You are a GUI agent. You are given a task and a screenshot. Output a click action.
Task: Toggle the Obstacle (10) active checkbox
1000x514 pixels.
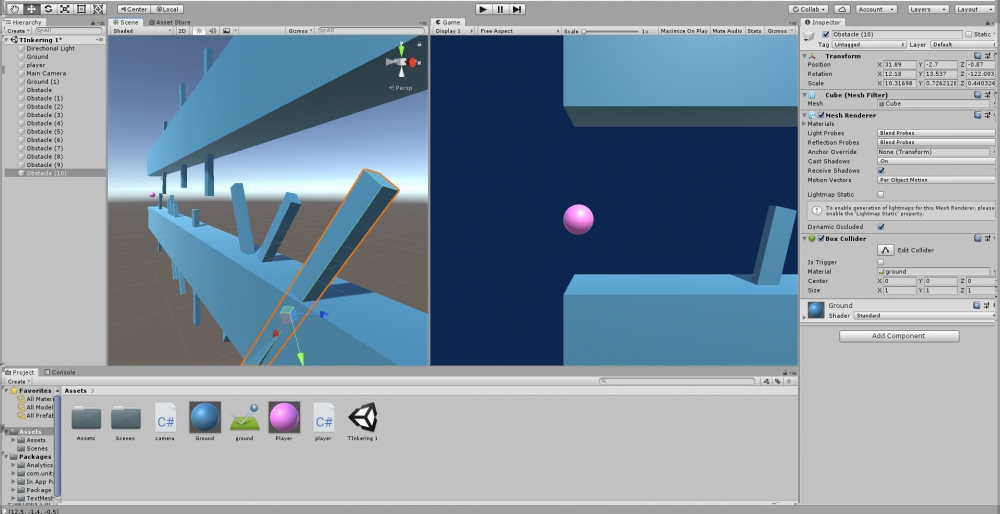tap(826, 34)
